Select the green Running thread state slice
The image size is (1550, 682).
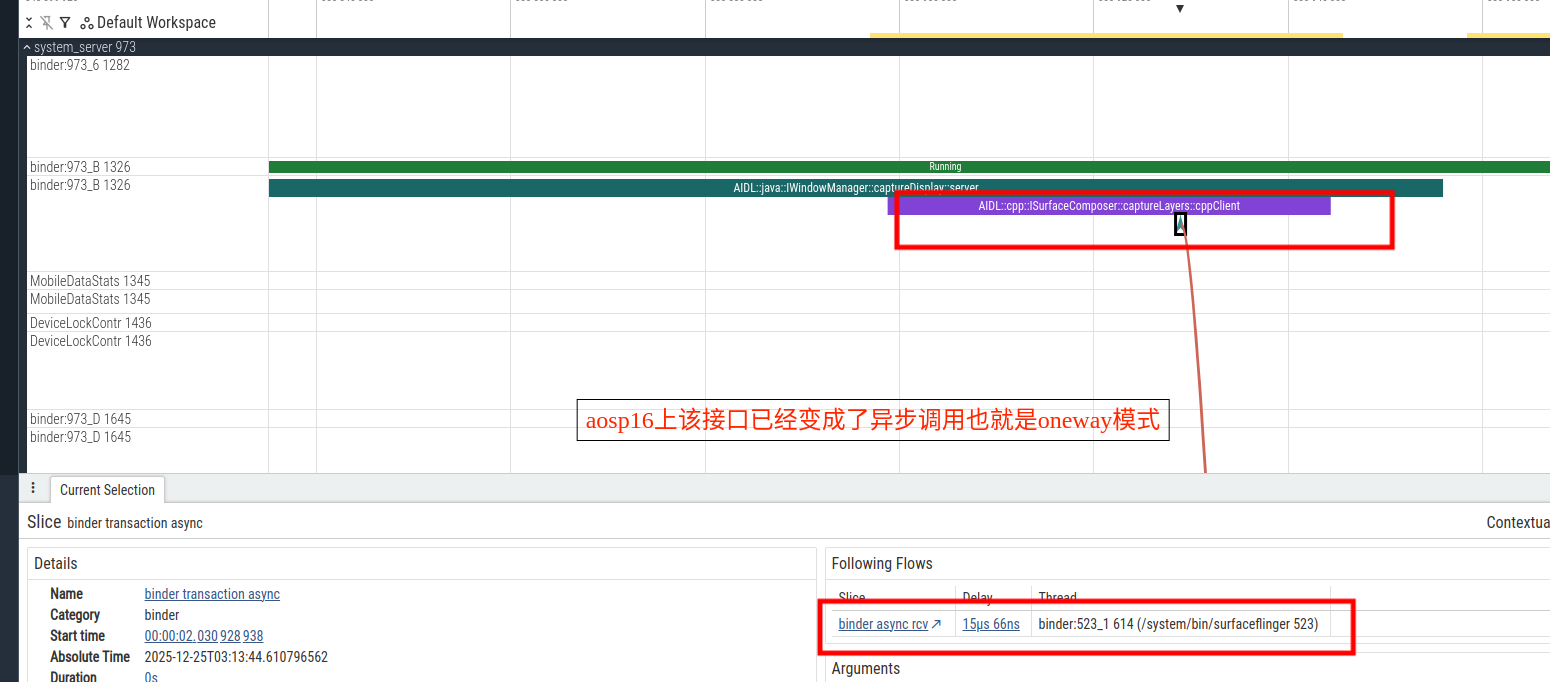(909, 167)
